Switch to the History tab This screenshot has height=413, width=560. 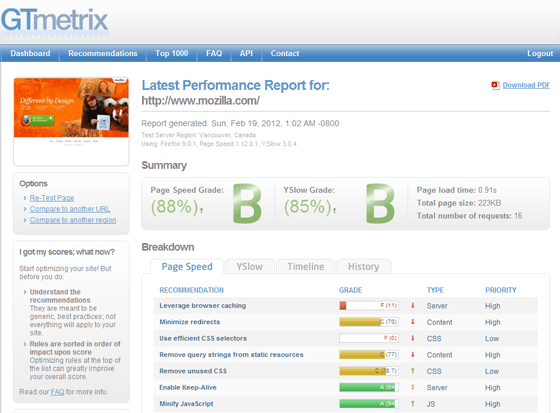(364, 267)
